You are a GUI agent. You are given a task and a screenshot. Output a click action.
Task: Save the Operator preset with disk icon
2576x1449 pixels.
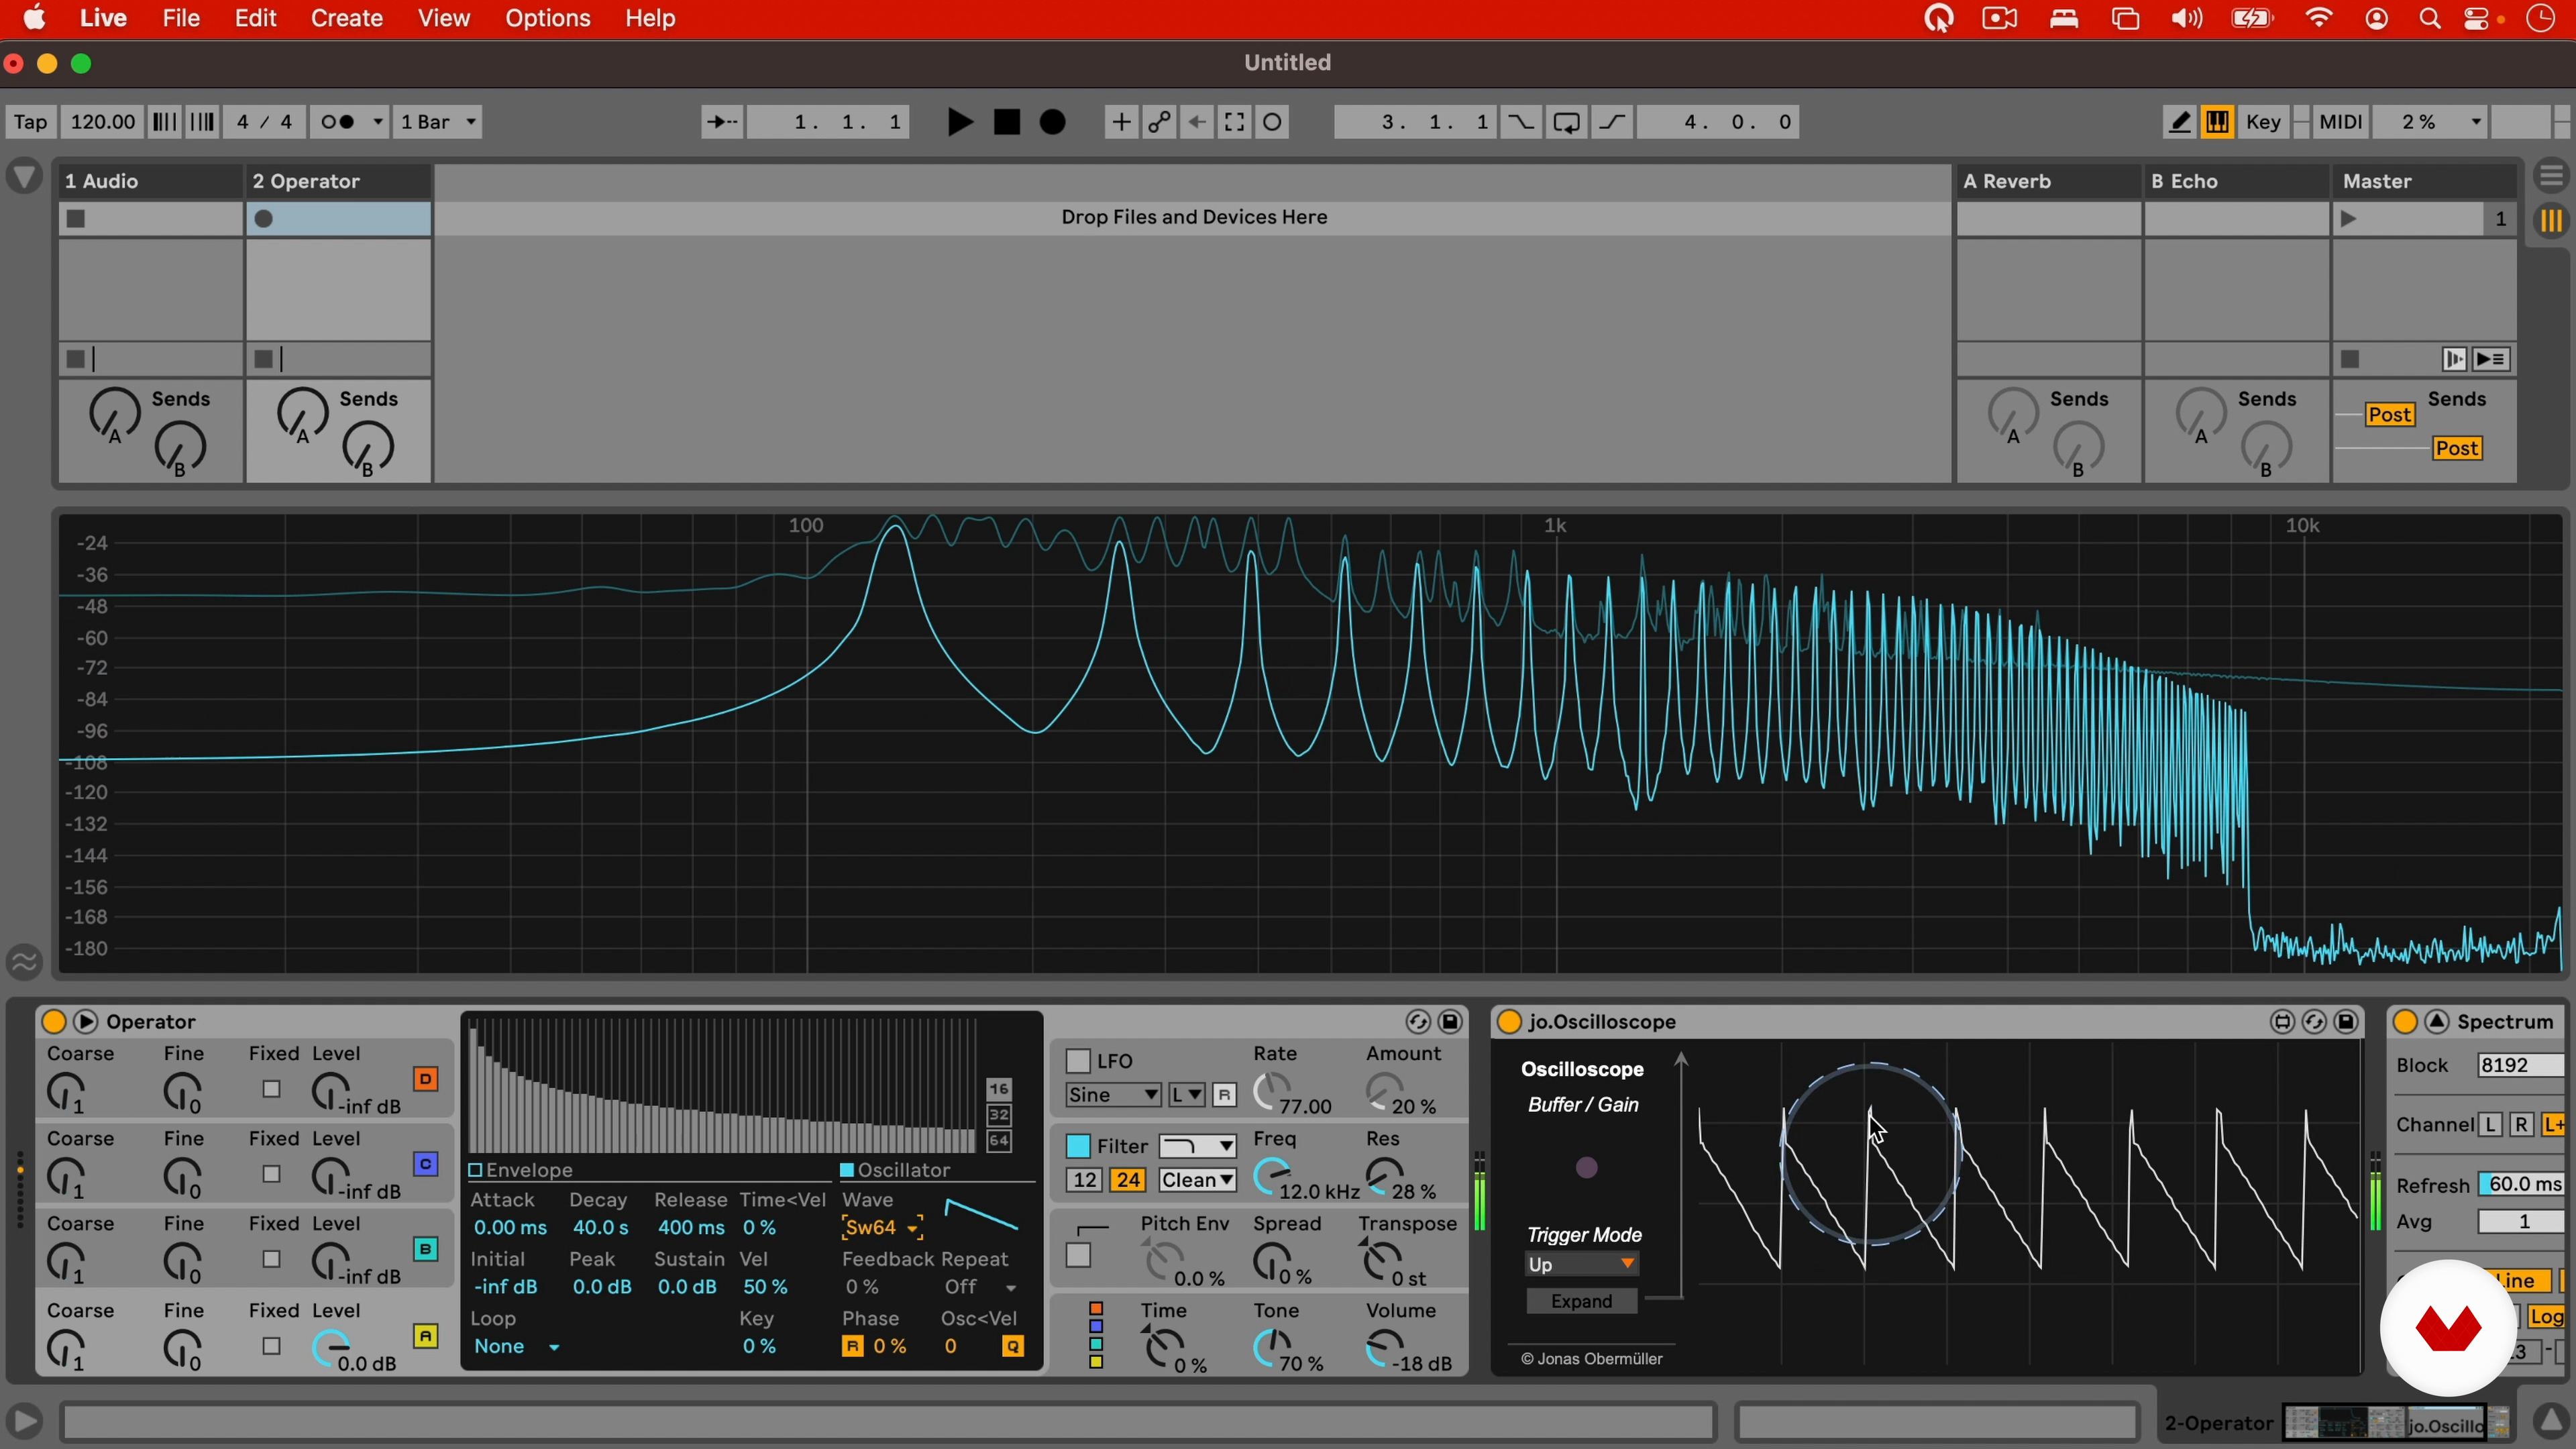(1450, 1021)
